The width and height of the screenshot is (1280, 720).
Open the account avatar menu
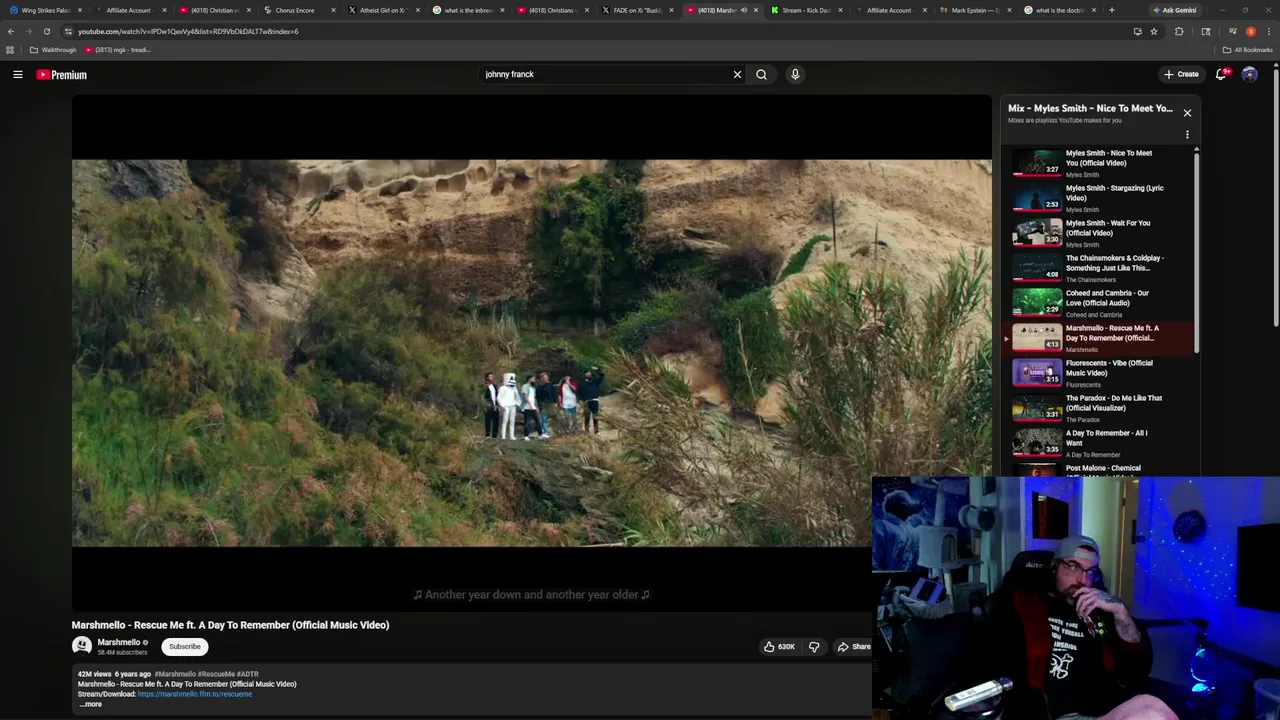point(1249,74)
